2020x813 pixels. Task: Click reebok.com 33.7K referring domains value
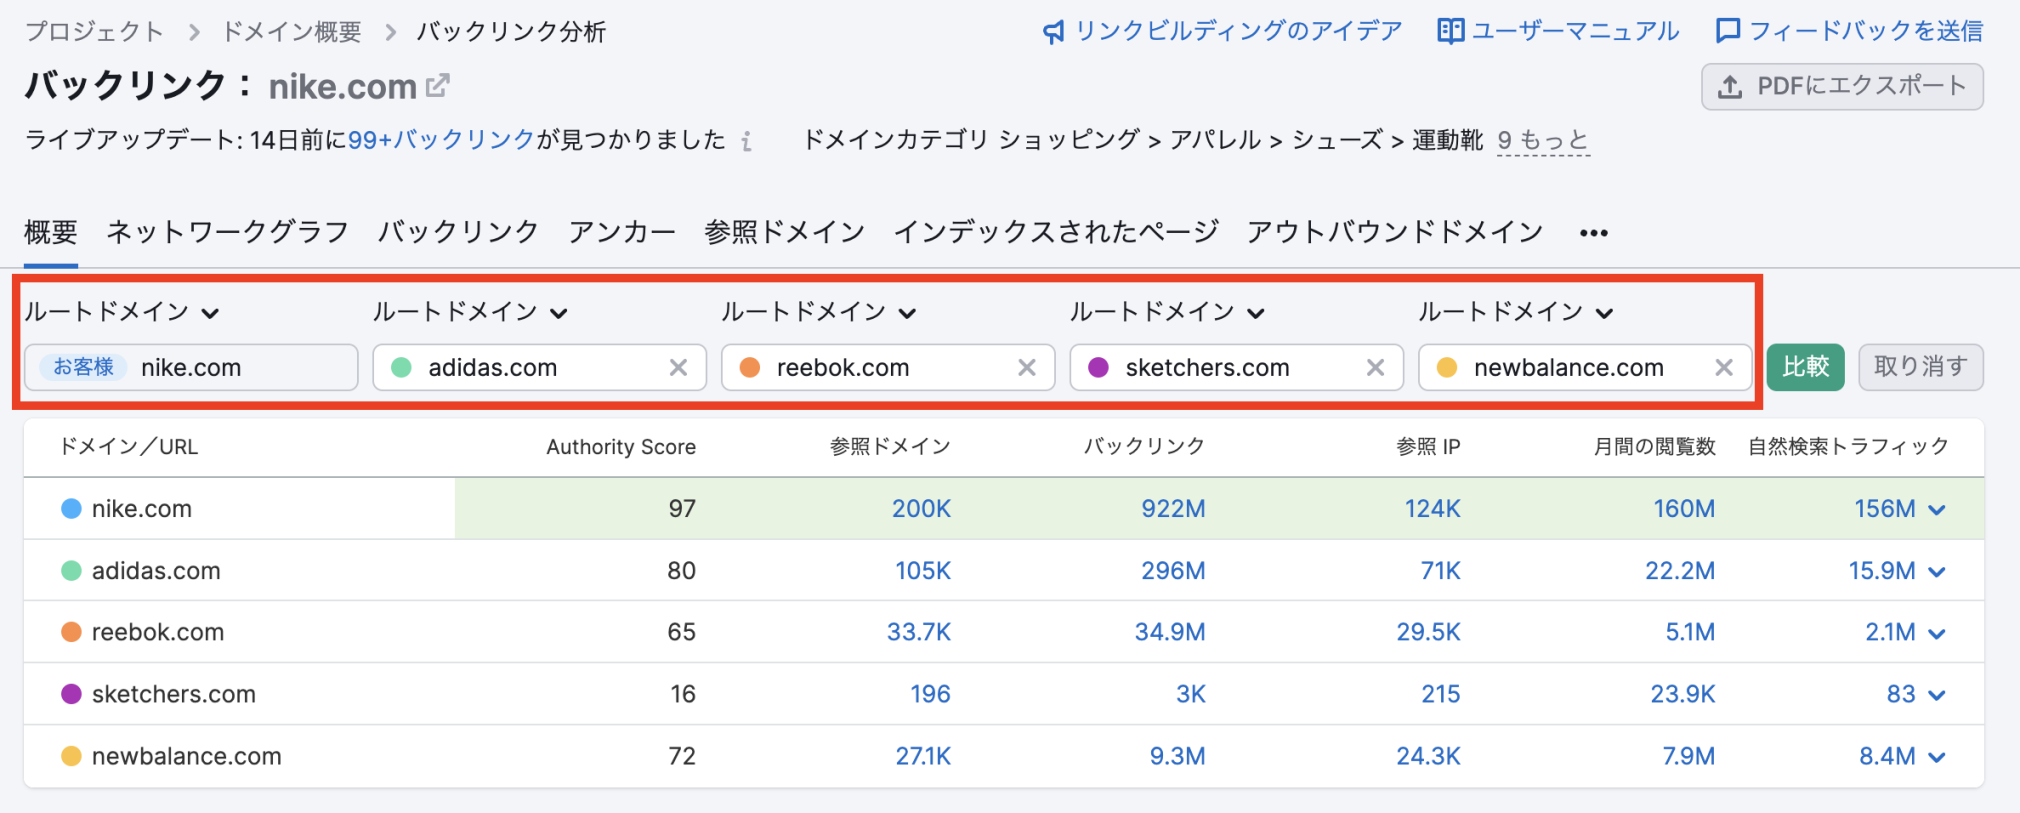pyautogui.click(x=918, y=632)
